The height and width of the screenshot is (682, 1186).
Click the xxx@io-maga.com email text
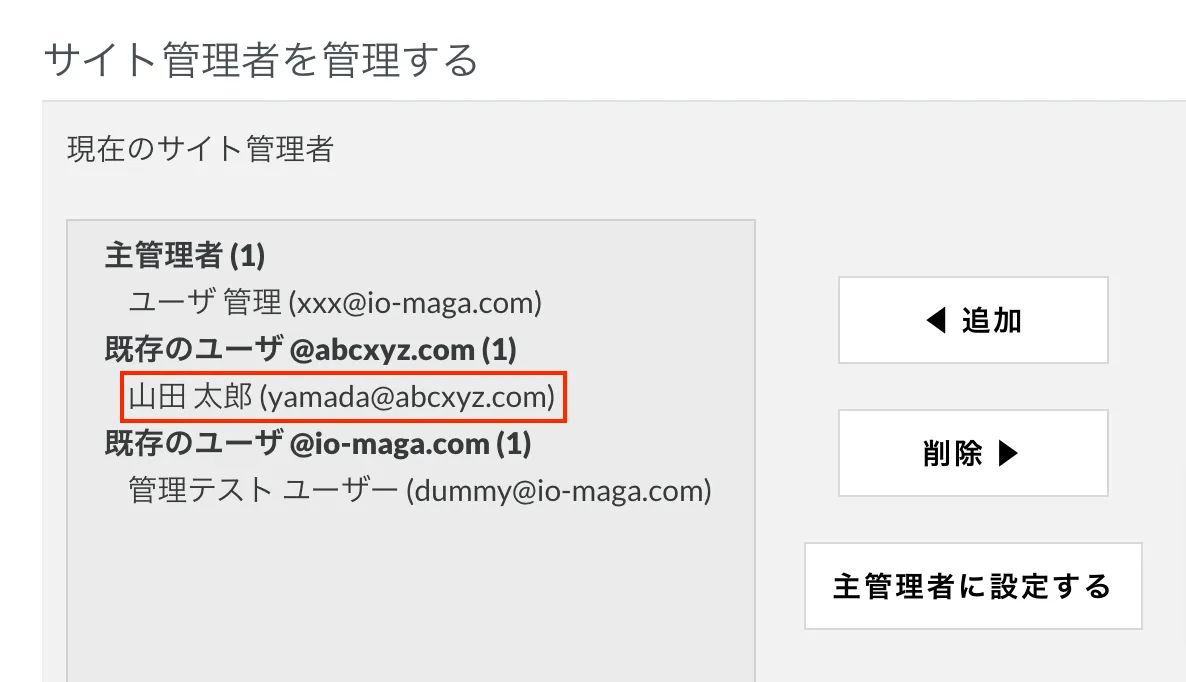pos(415,302)
